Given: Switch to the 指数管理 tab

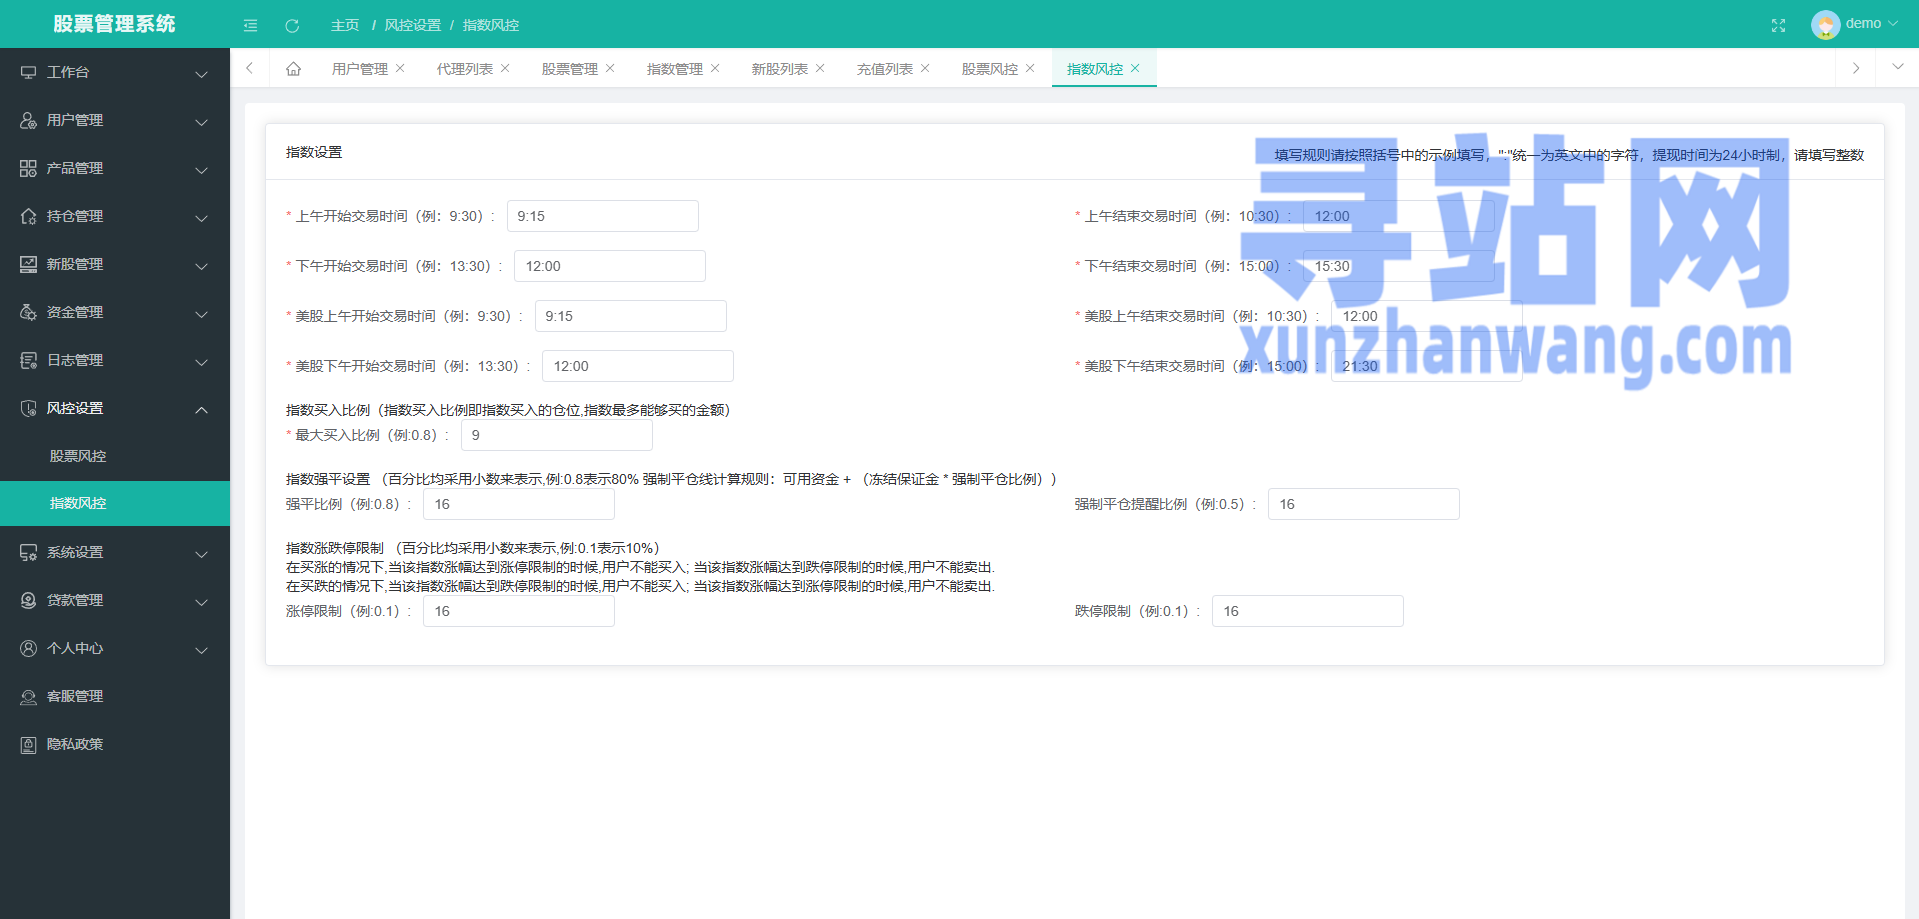Looking at the screenshot, I should (674, 69).
